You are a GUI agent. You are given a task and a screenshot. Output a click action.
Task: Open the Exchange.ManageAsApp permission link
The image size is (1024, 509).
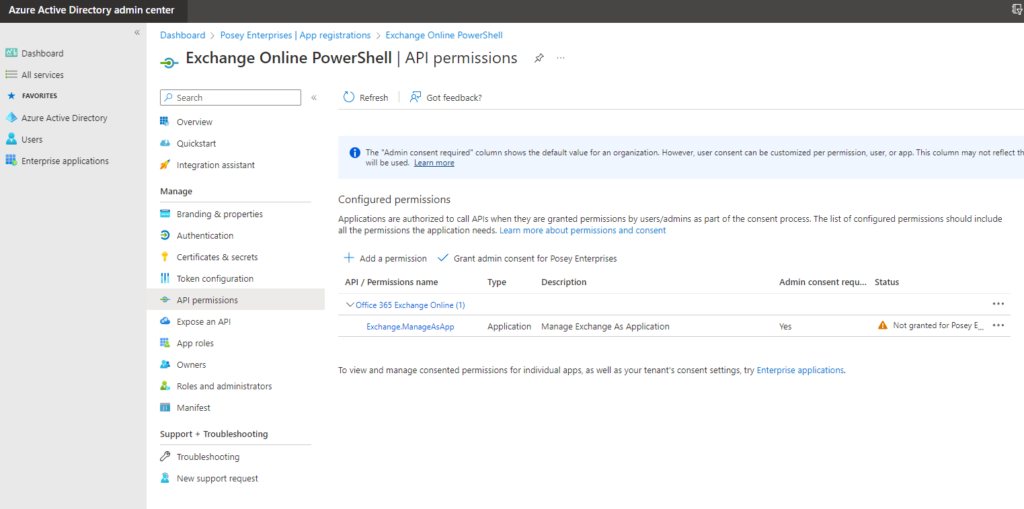point(410,326)
